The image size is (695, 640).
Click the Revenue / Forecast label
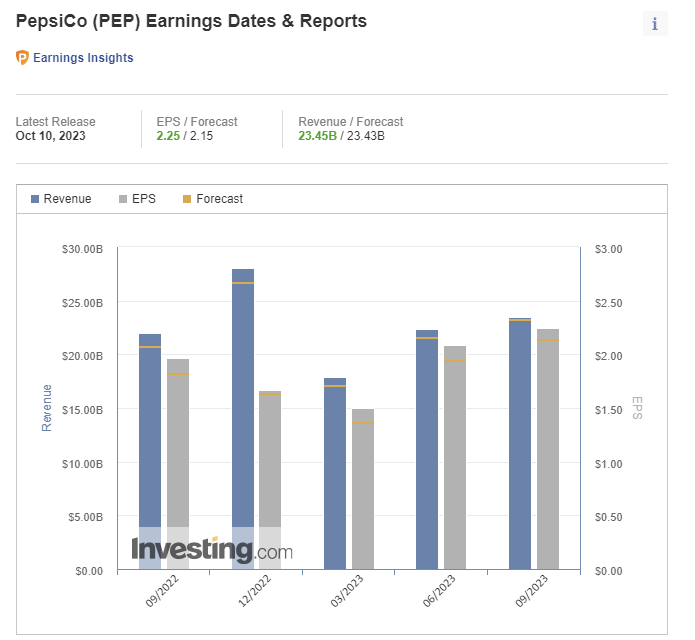tap(351, 121)
